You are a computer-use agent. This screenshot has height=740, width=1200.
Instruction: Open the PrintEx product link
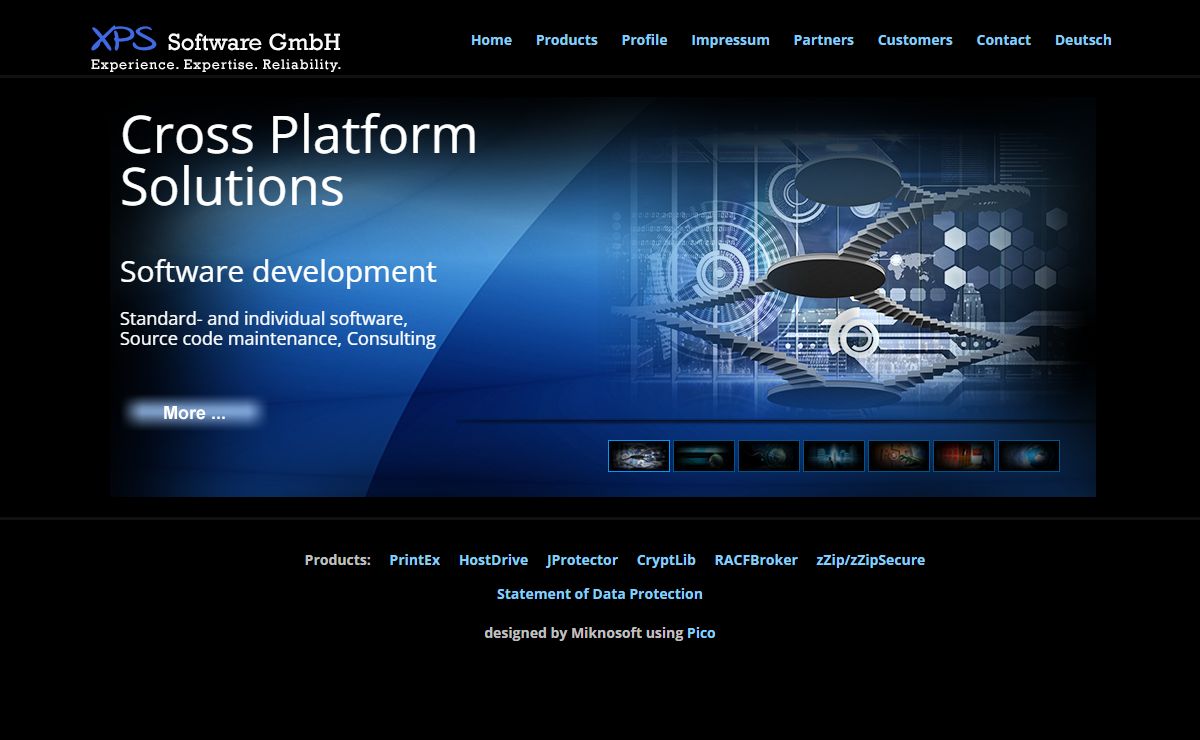coord(414,560)
